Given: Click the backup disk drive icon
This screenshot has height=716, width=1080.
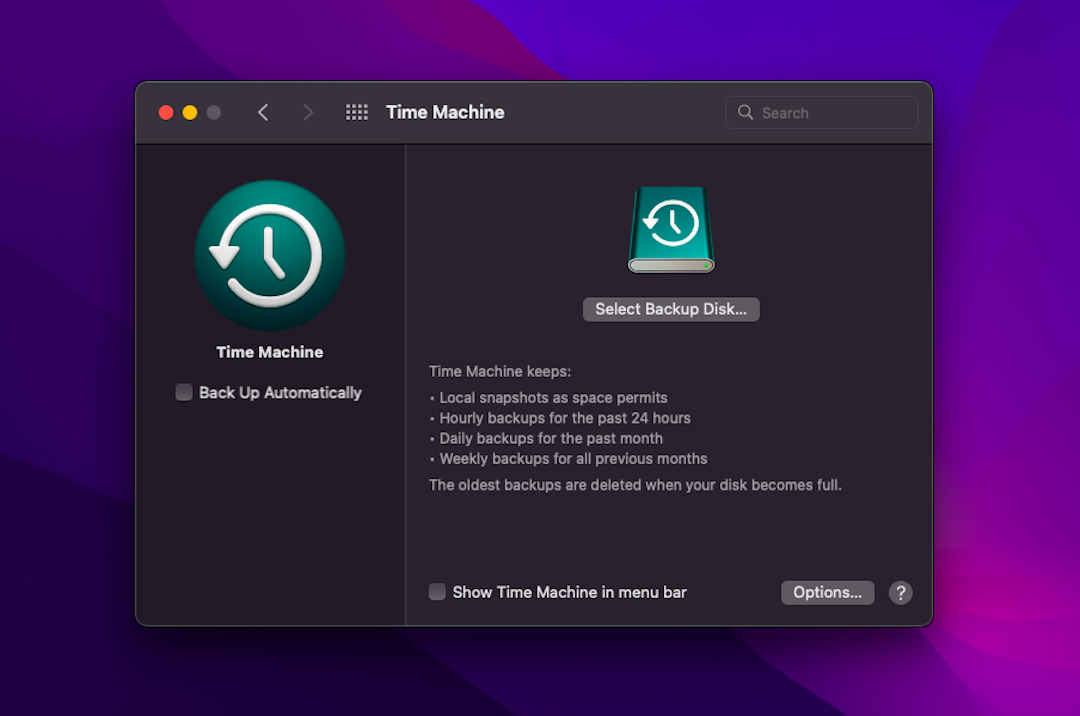Looking at the screenshot, I should point(672,229).
